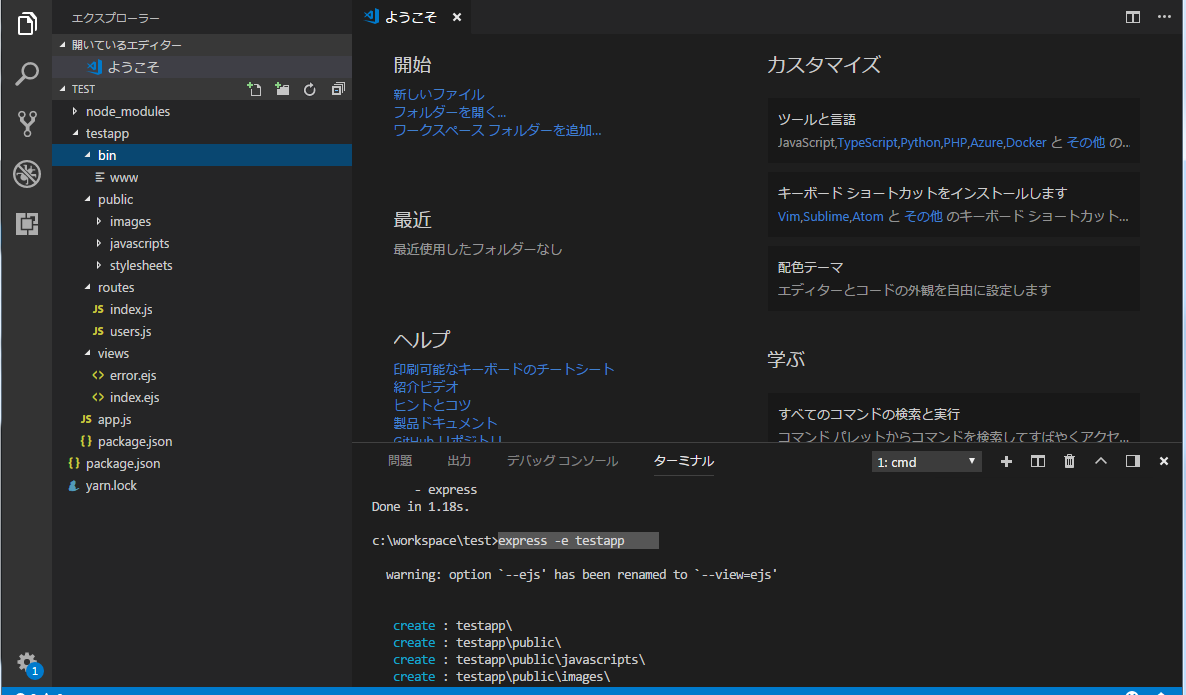The image size is (1186, 695).
Task: Open app.js in the file tree
Action: (114, 419)
